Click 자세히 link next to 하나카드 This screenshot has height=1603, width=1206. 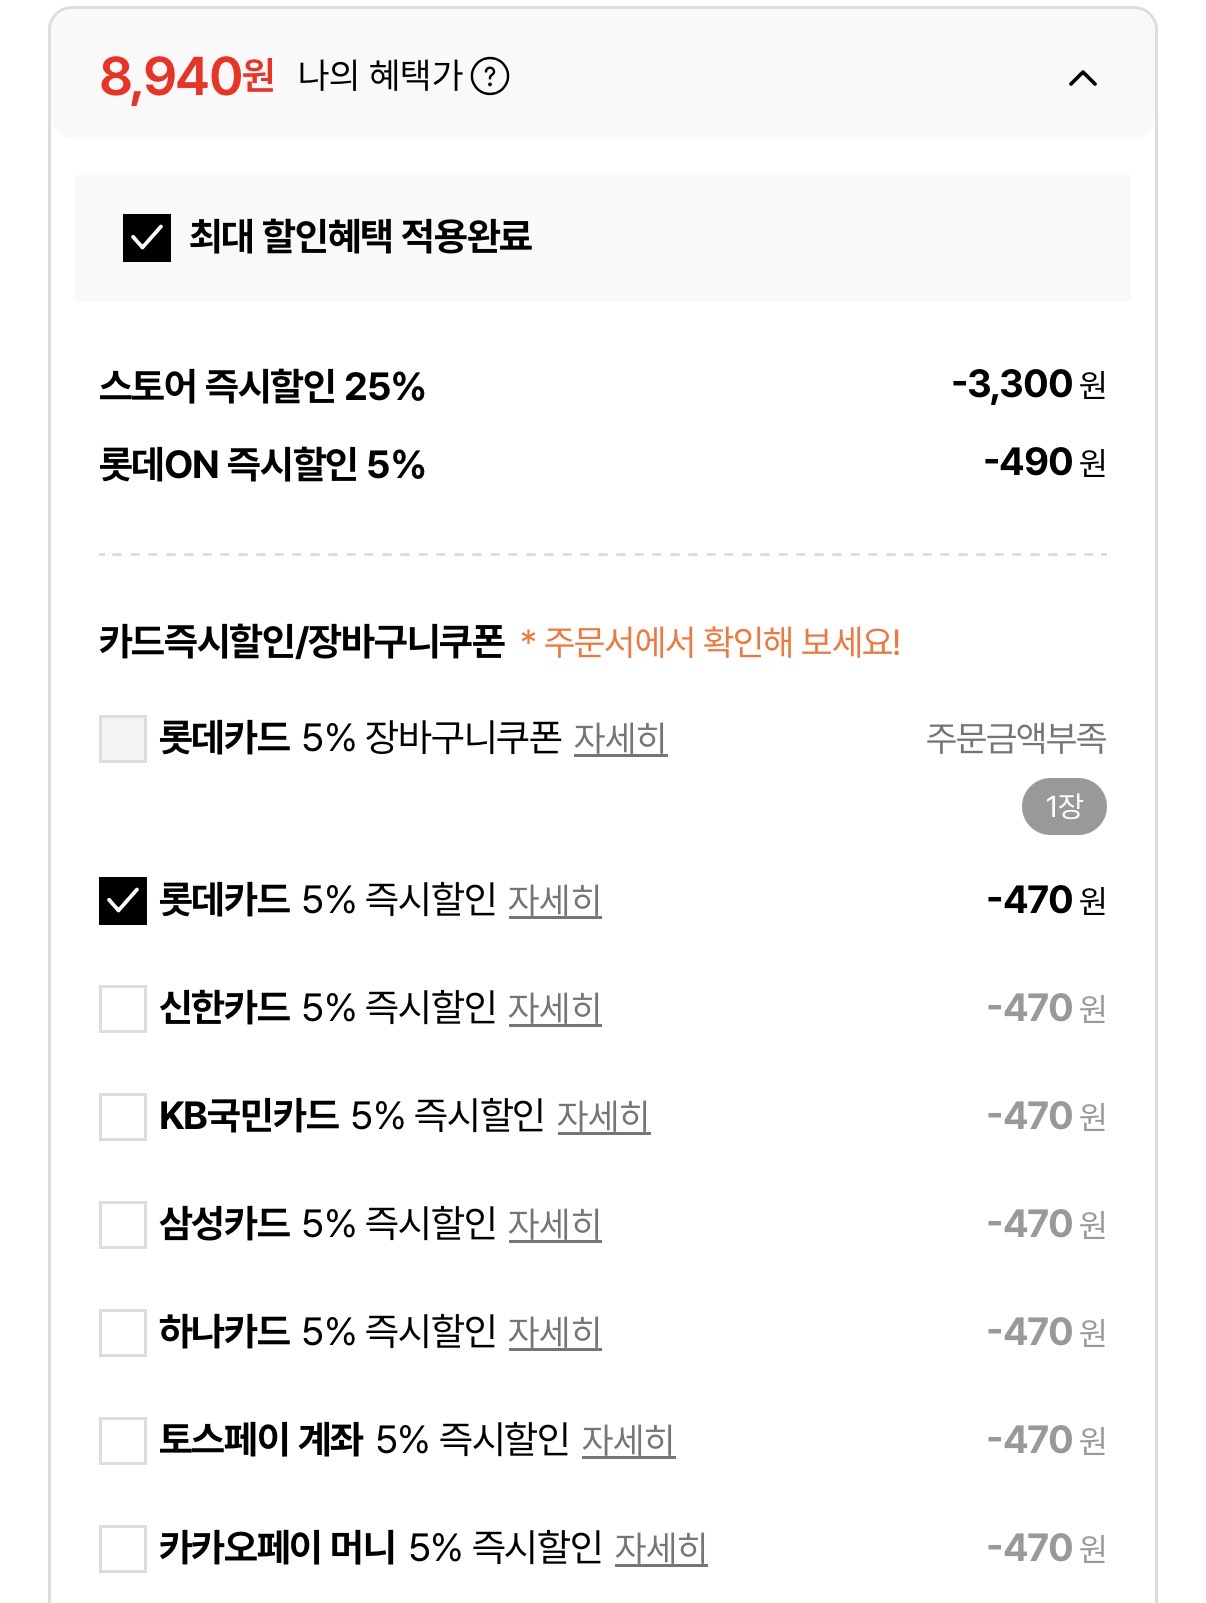[555, 1332]
